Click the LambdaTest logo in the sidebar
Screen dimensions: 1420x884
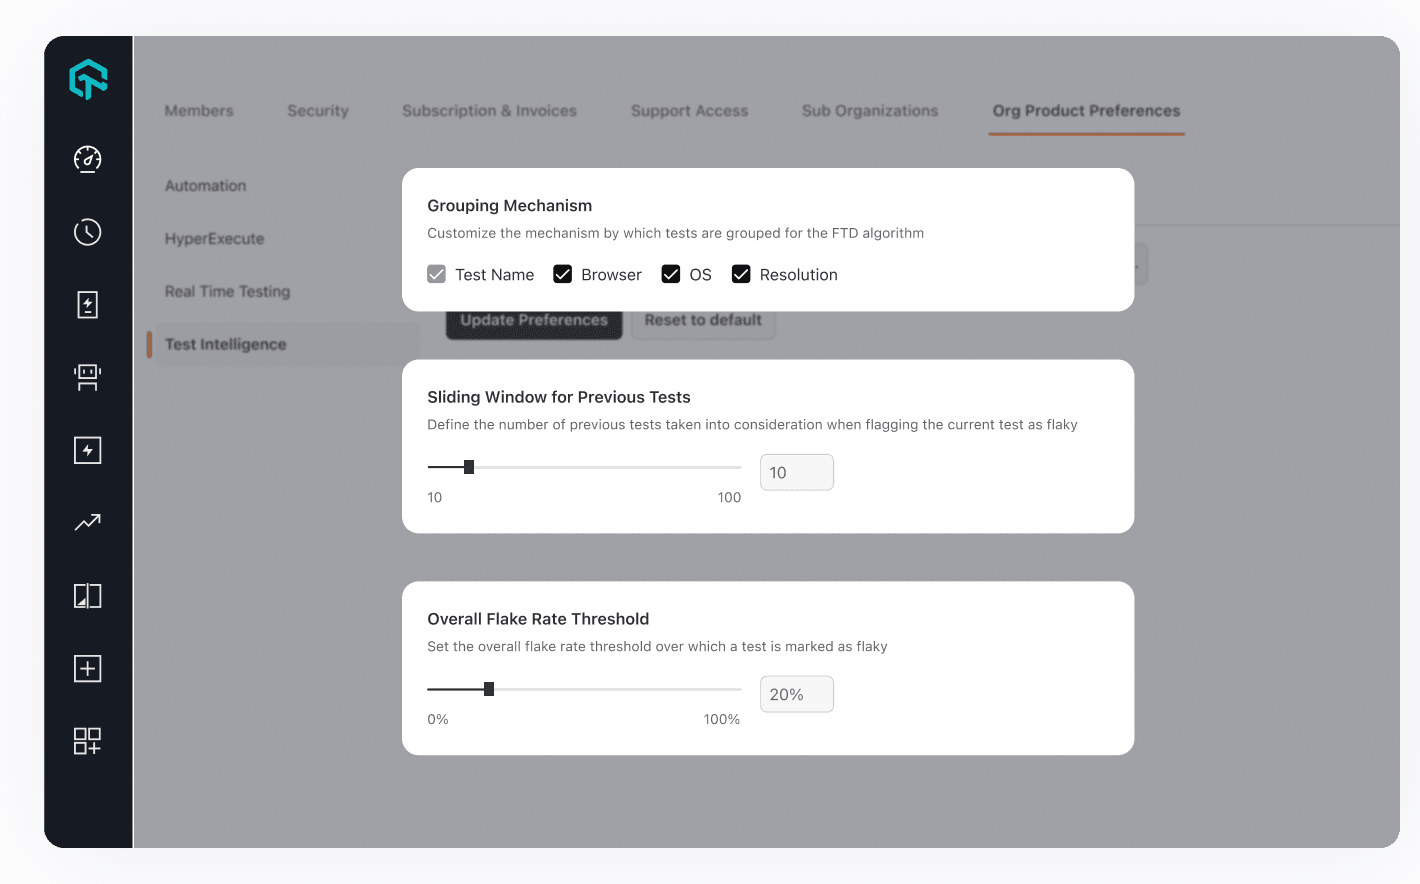tap(88, 79)
